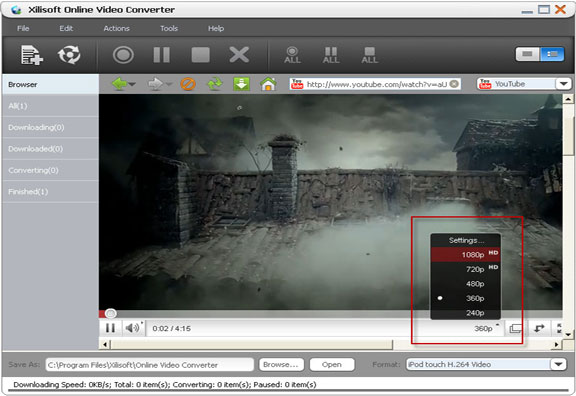This screenshot has width=576, height=396.
Task: Click the horizontal scrollbar right arrow
Action: pyautogui.click(x=557, y=344)
